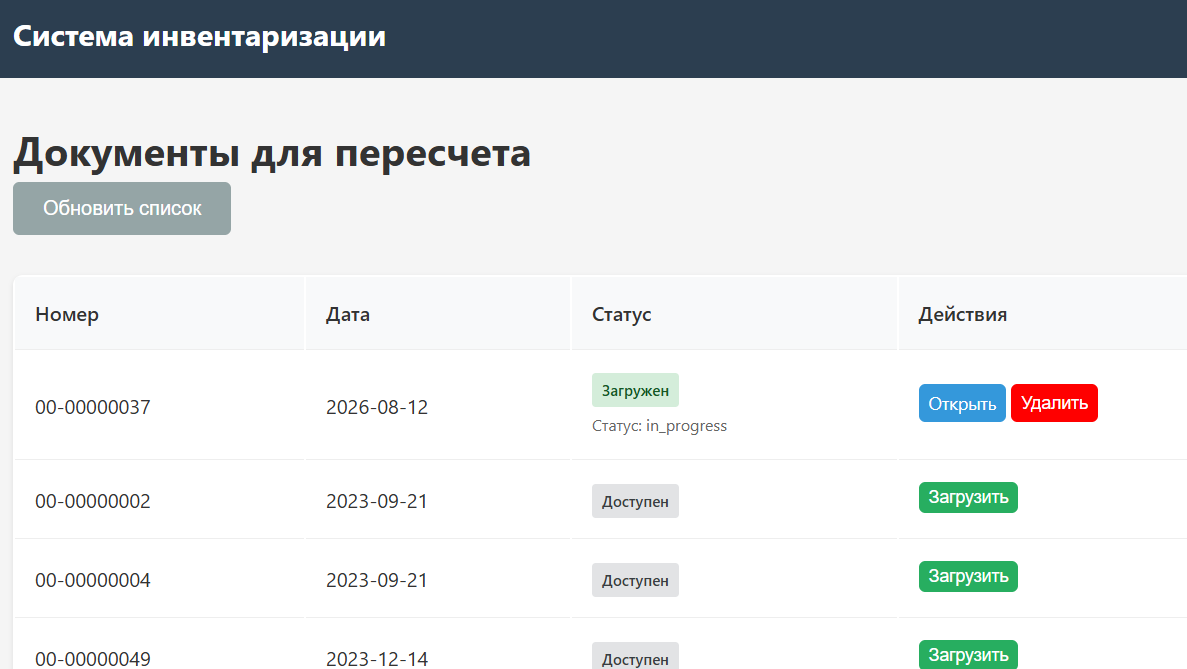This screenshot has width=1187, height=669.
Task: Load document 00-00000002 via Загрузить
Action: [968, 497]
